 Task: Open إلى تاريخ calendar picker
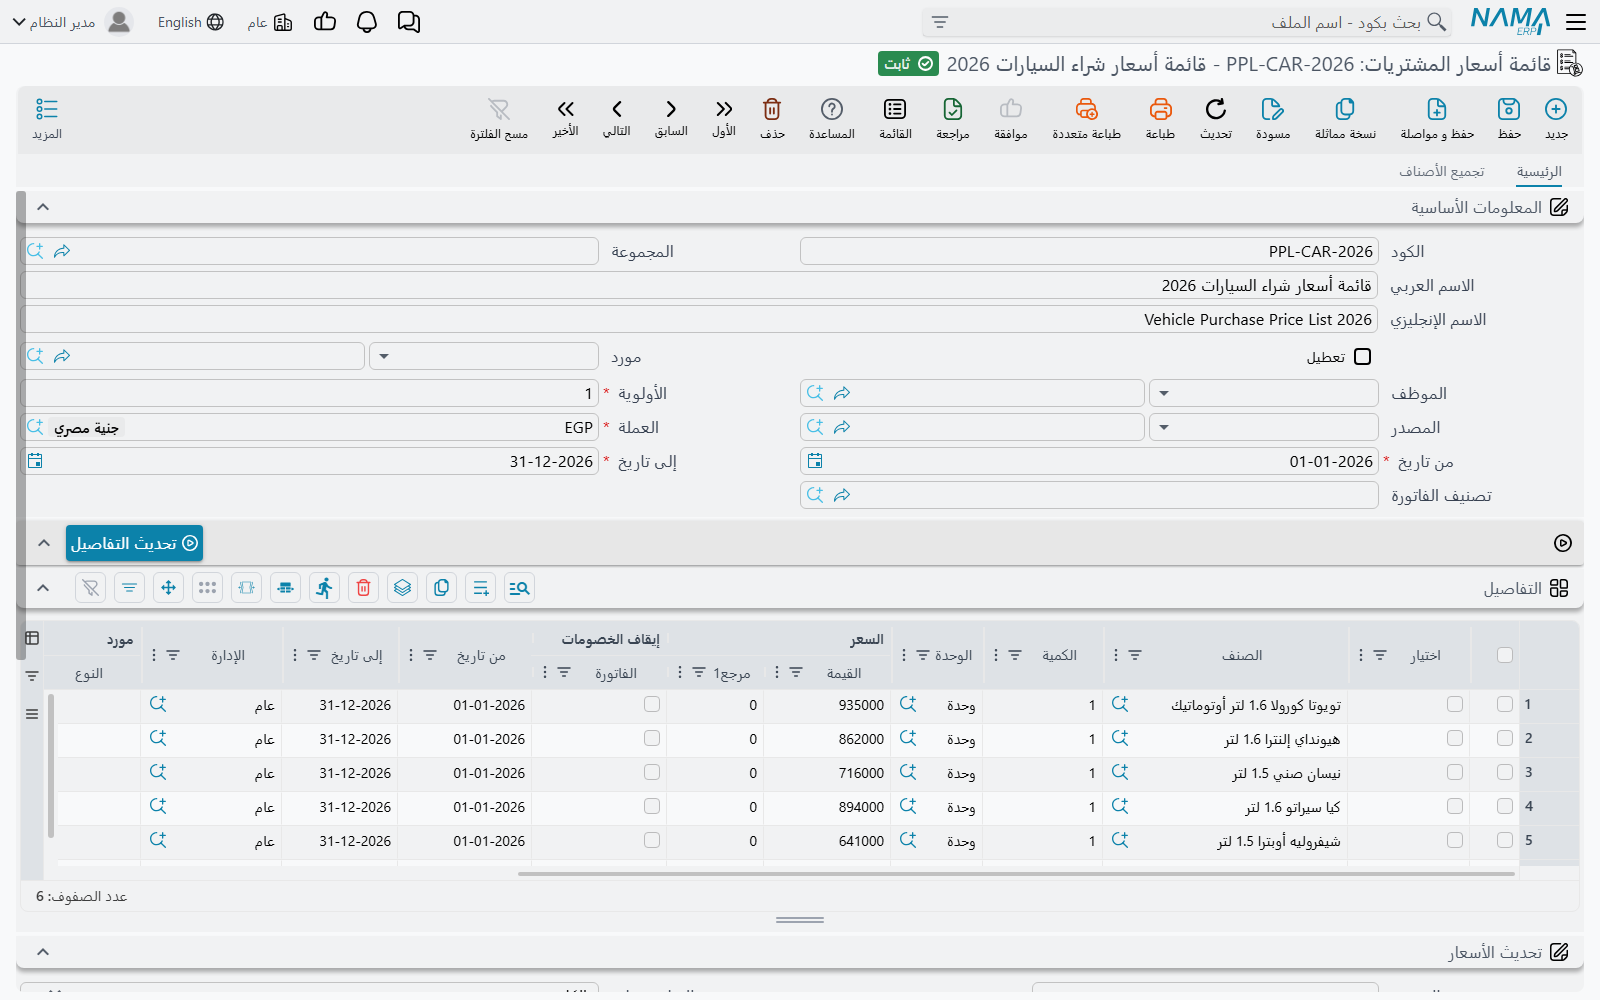coord(35,461)
